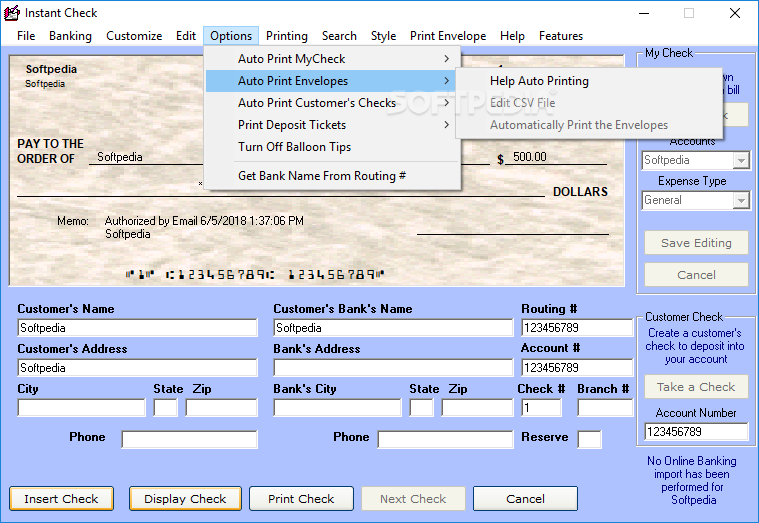
Task: Focus the Account # field
Action: pyautogui.click(x=577, y=368)
